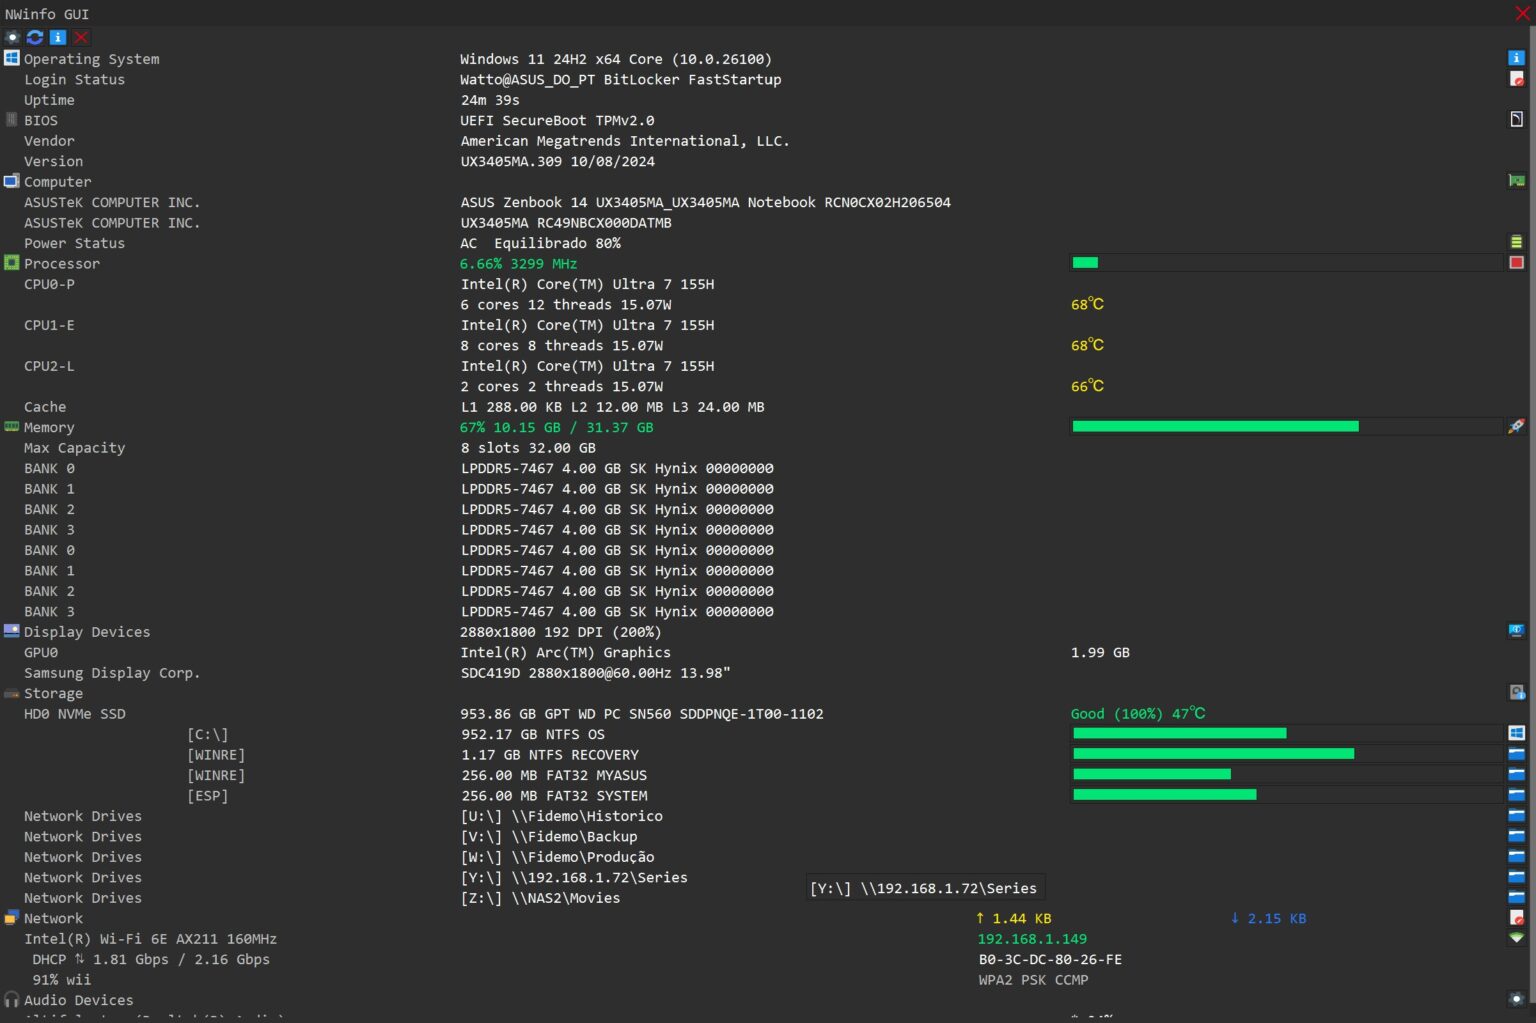Open the folder icon for V:\ Backup drive
Screen dimensions: 1536x1023
click(1516, 836)
